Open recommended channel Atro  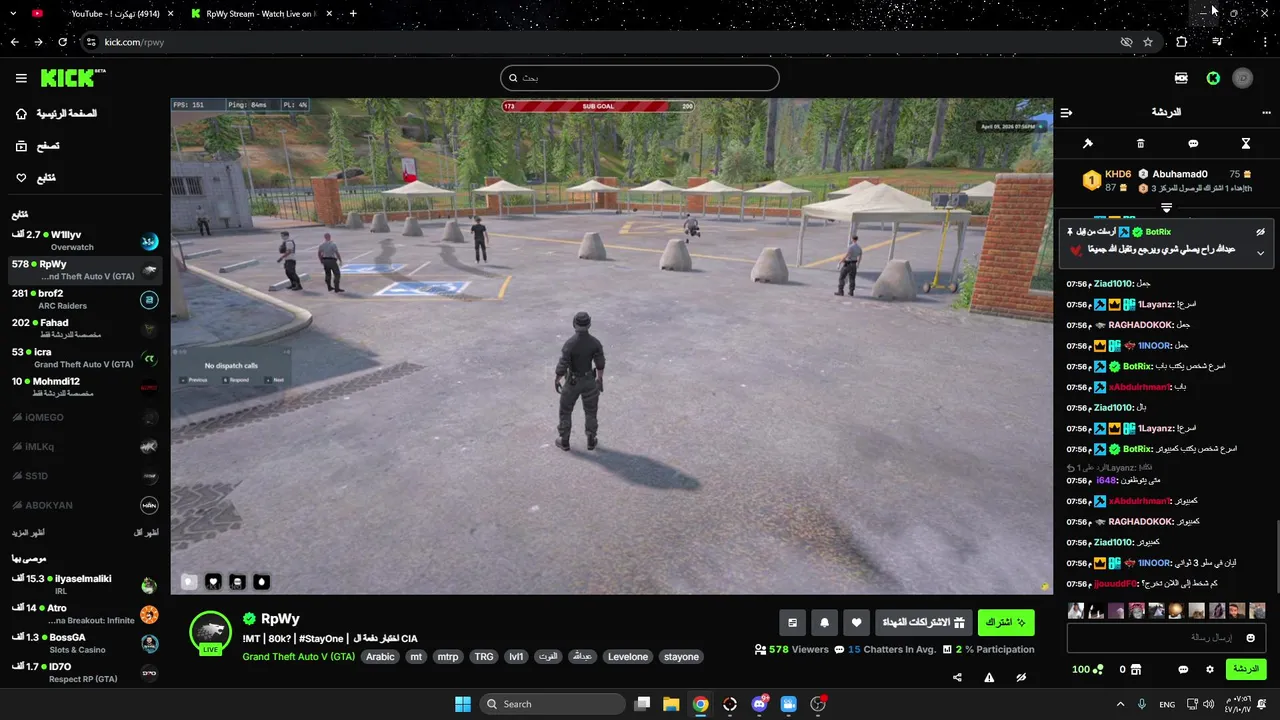[85, 613]
